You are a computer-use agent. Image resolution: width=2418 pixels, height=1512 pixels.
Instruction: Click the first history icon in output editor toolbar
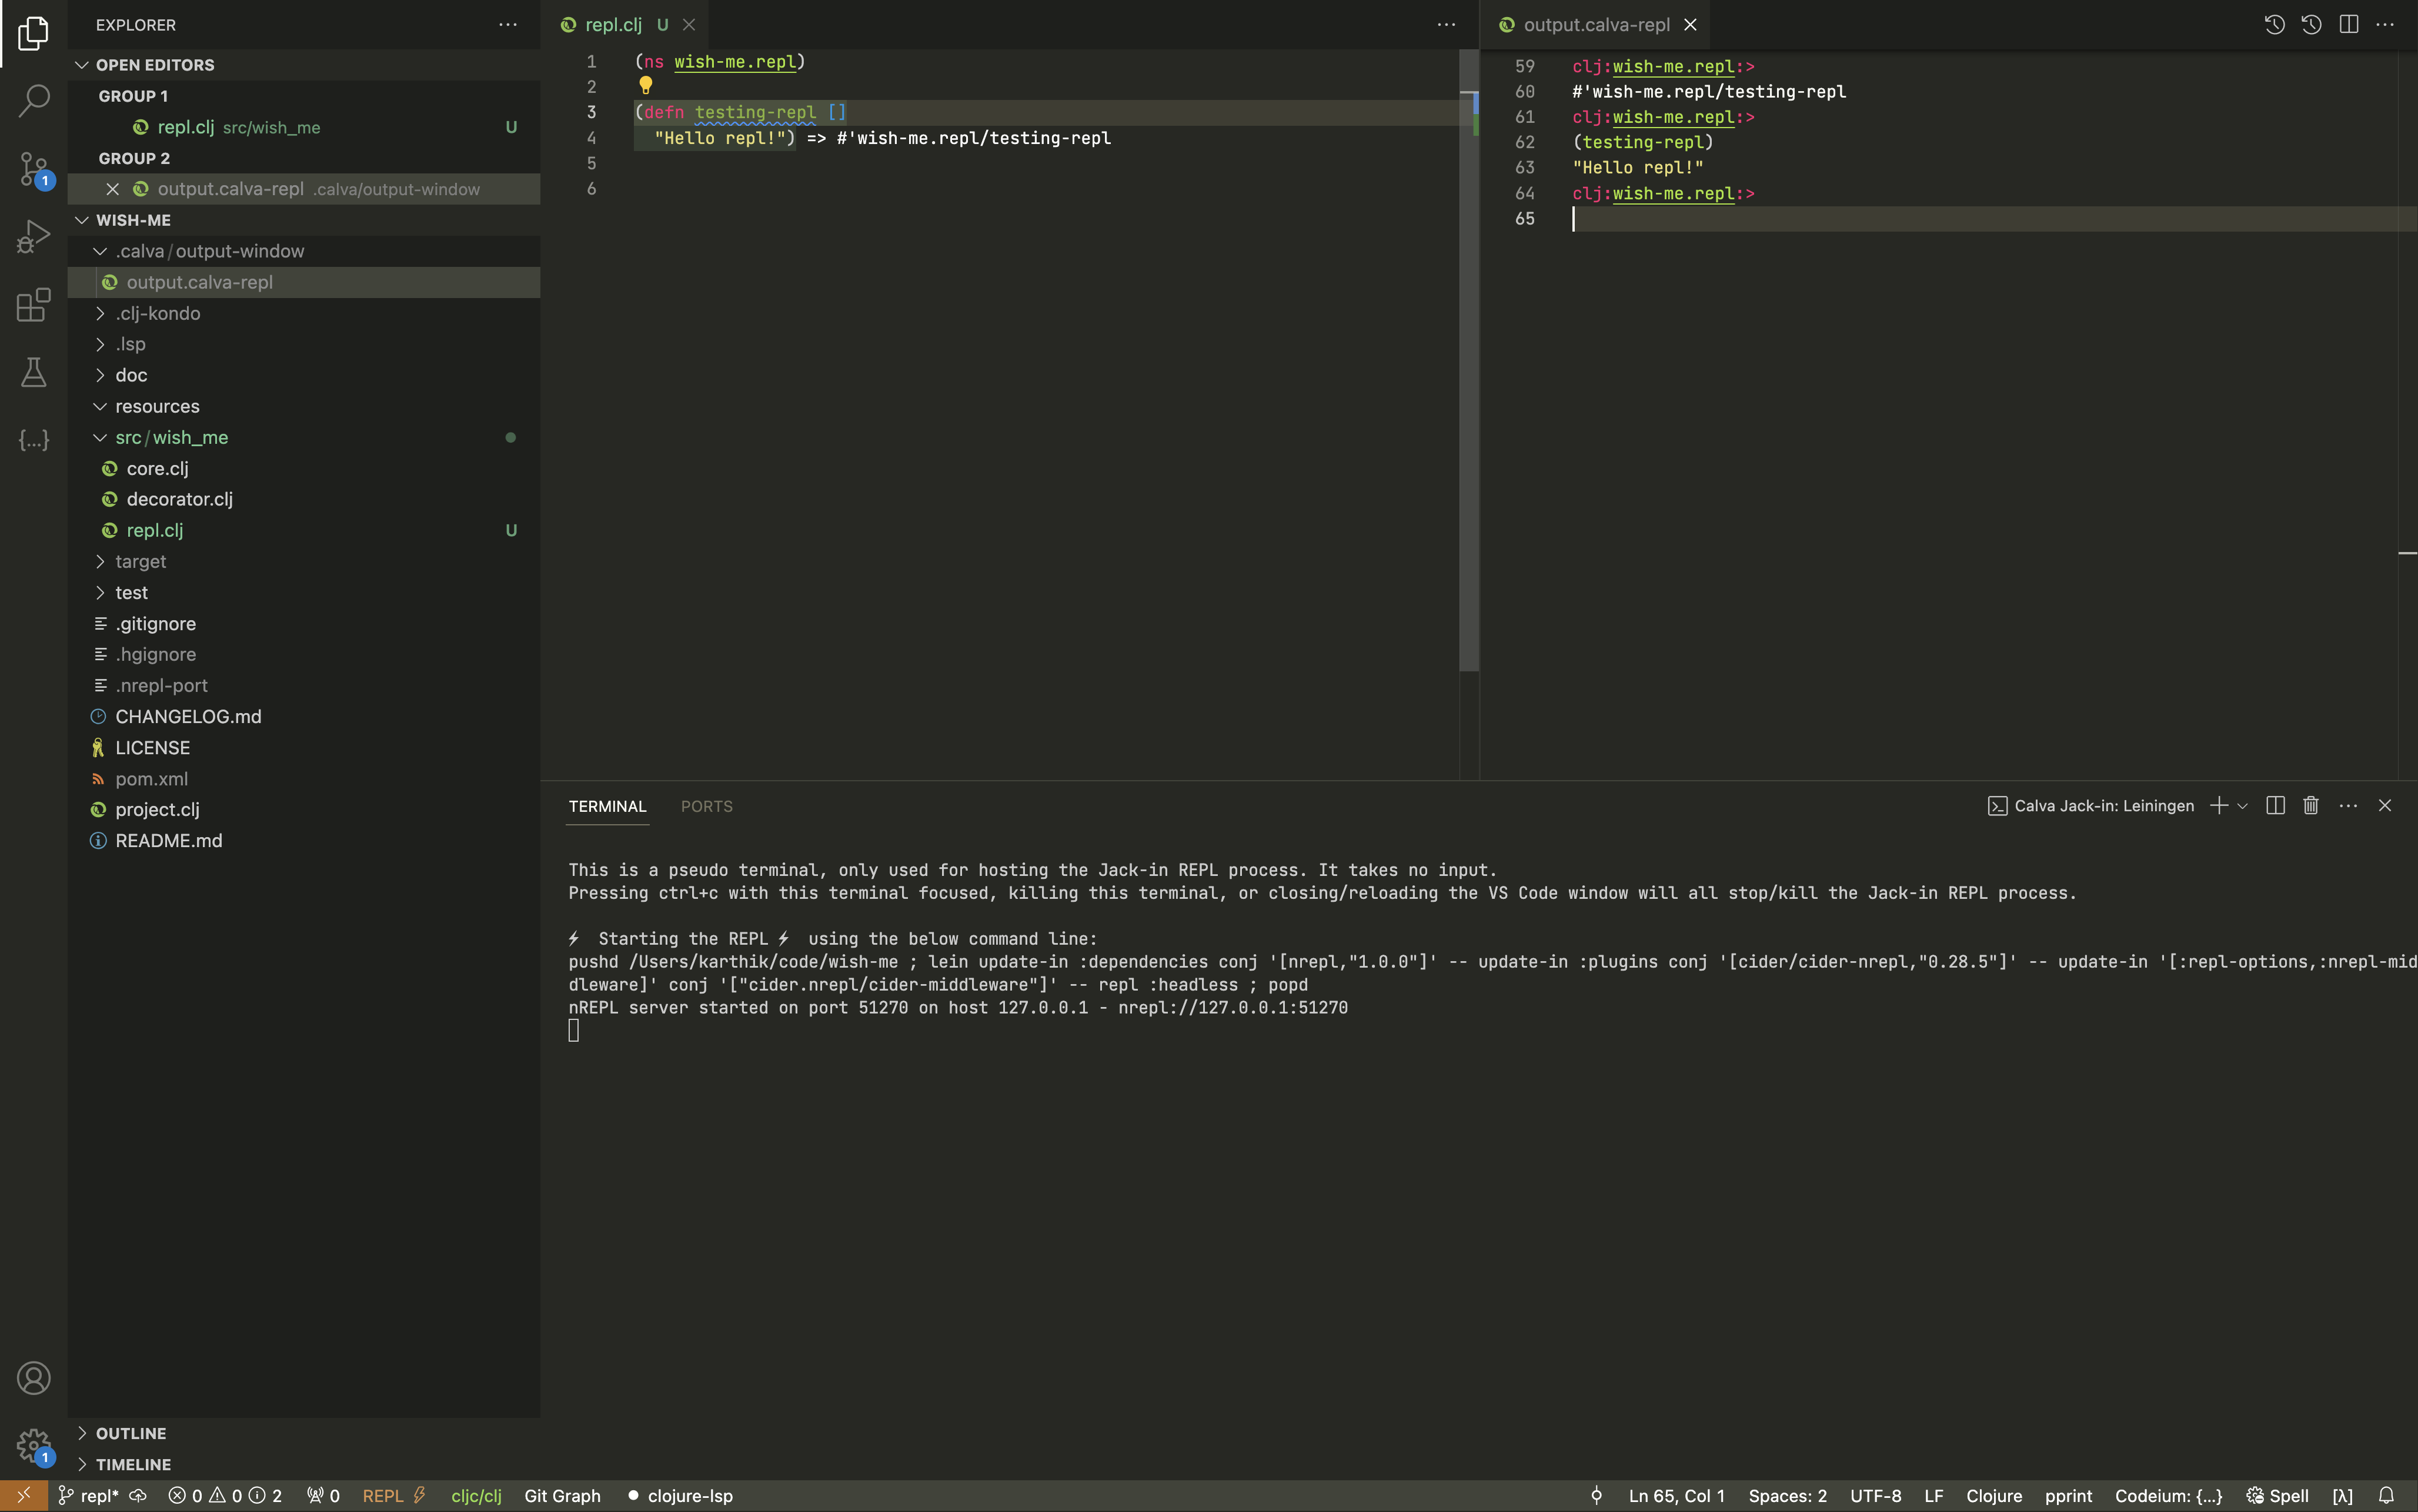2274,25
